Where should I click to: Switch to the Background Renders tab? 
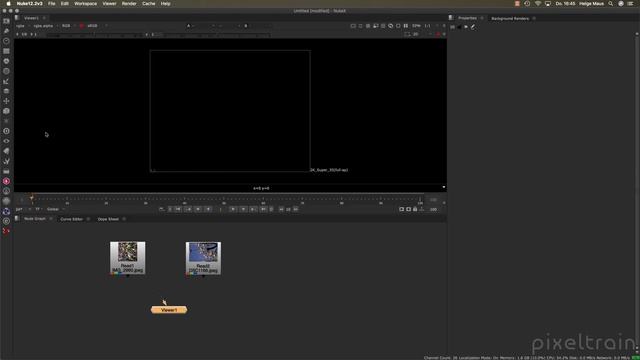[x=510, y=18]
